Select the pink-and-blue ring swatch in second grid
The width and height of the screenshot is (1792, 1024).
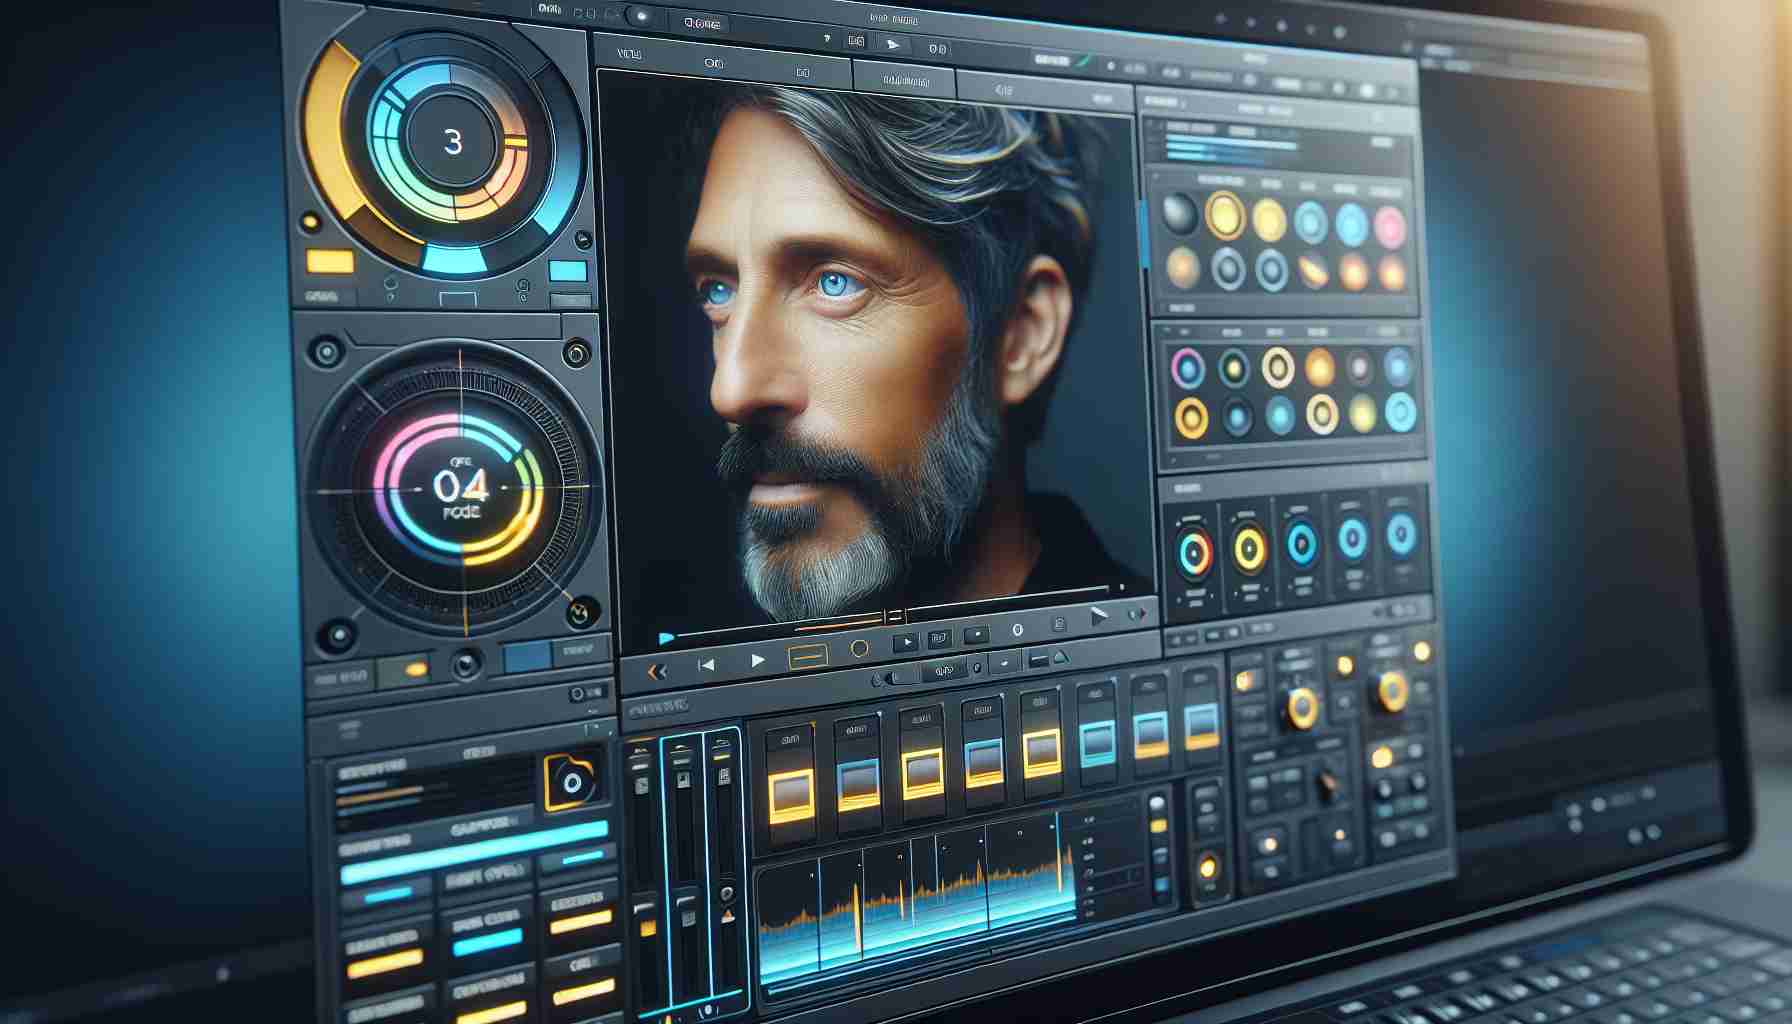click(1187, 367)
